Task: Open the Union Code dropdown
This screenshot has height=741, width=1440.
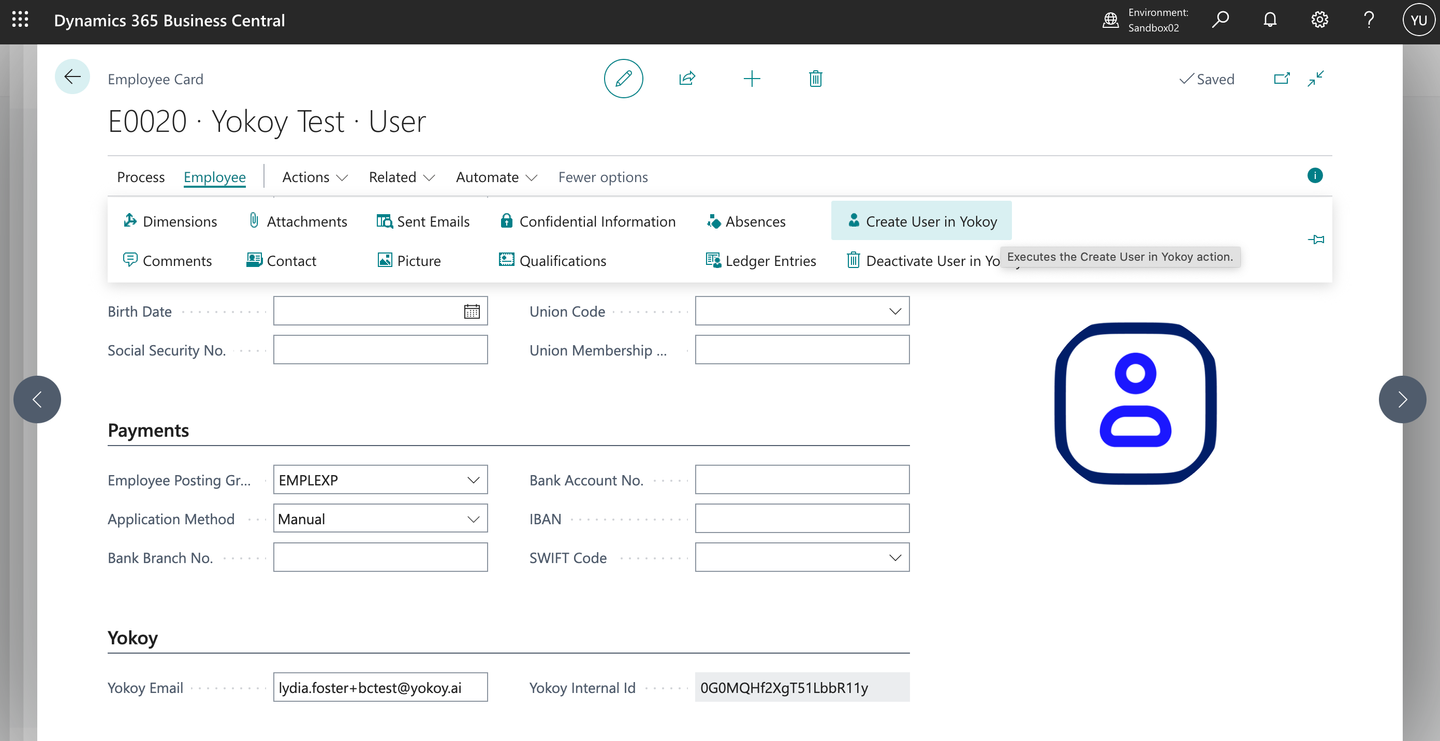Action: (x=895, y=312)
